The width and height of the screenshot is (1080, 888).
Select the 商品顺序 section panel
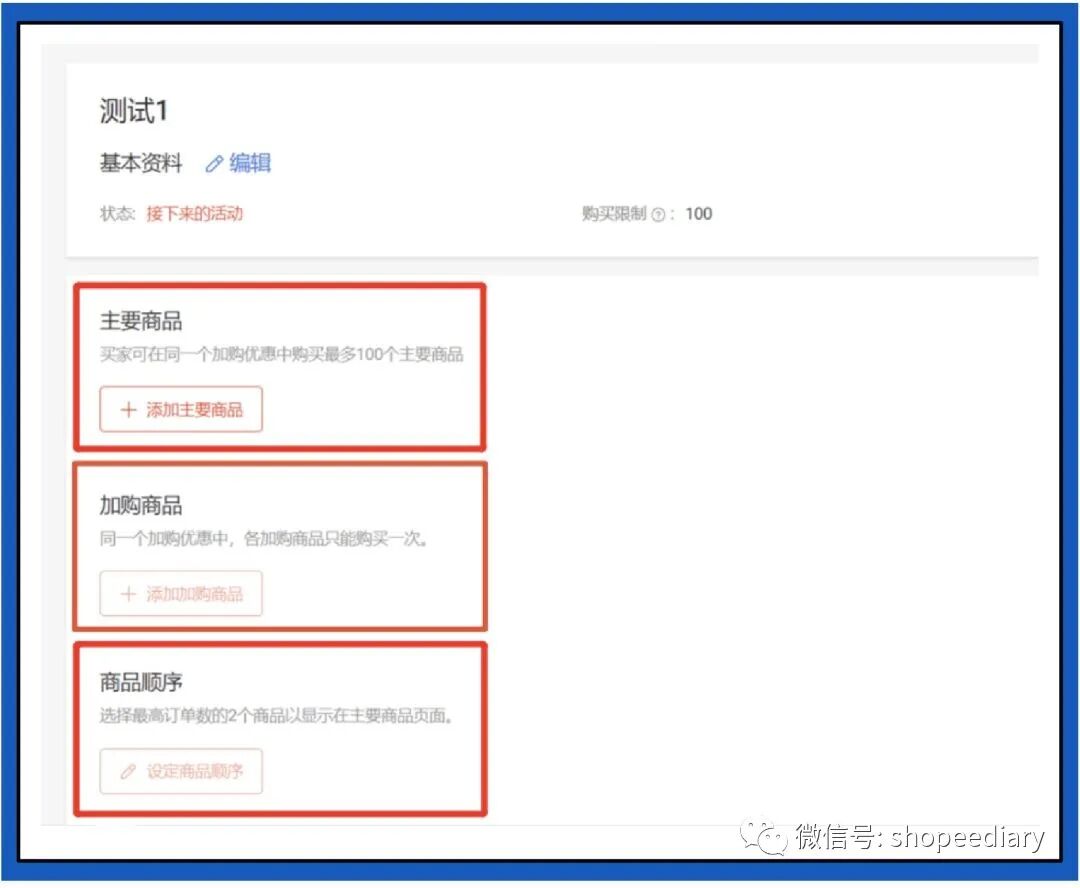281,729
